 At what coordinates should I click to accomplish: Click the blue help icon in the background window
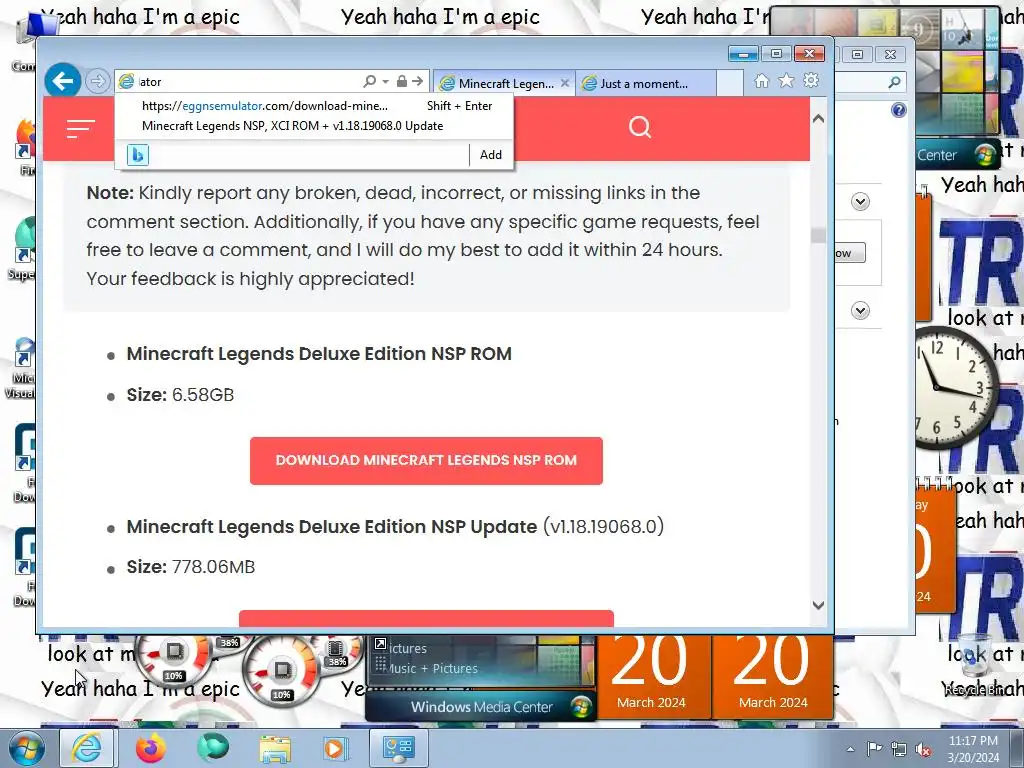(x=899, y=110)
